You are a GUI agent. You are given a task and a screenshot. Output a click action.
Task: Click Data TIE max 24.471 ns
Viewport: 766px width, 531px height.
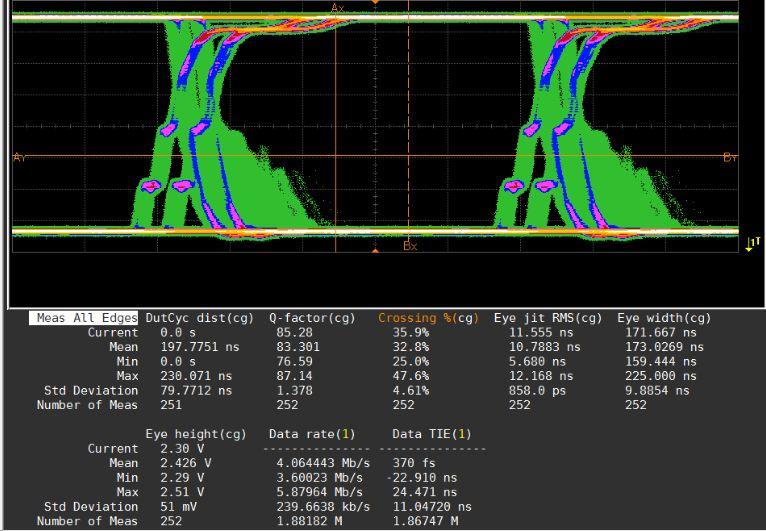pyautogui.click(x=425, y=492)
